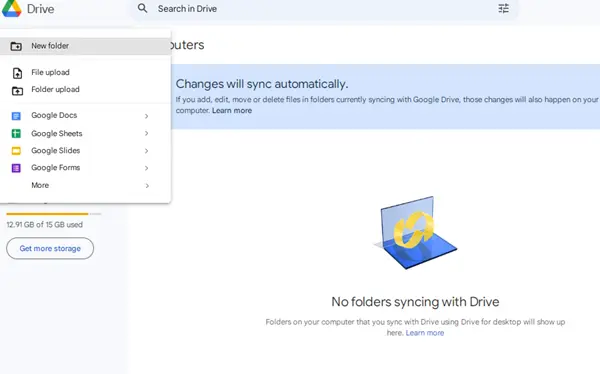Click the search magnifier icon
600x374 pixels.
point(142,8)
